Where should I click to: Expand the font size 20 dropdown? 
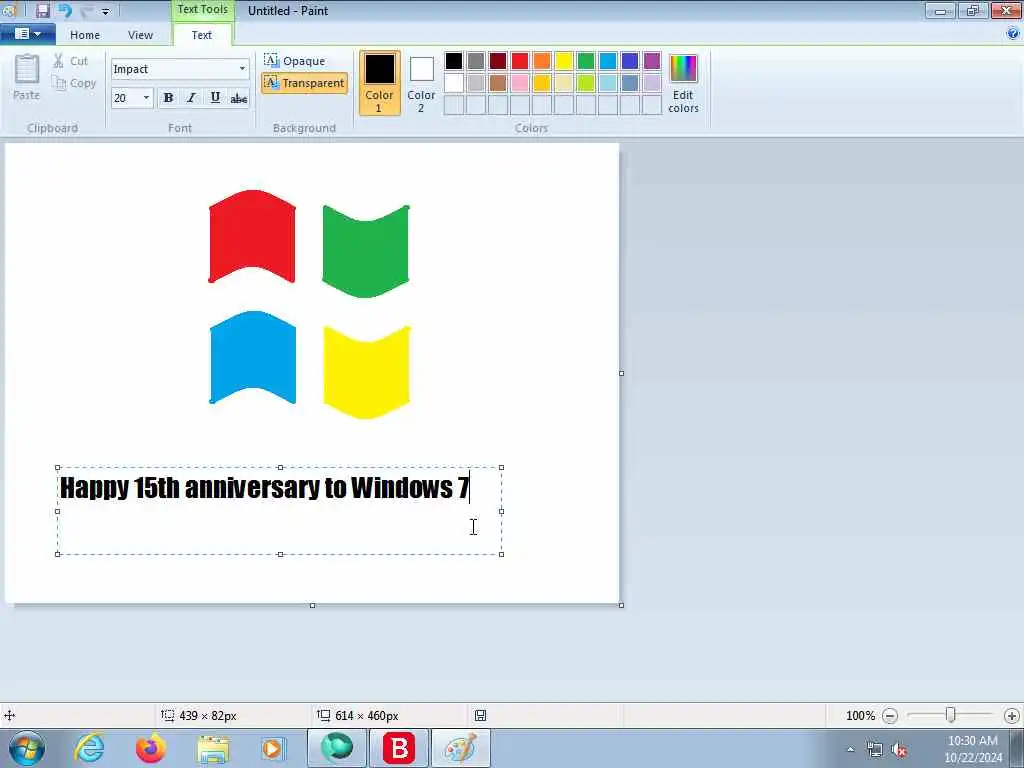(x=146, y=97)
